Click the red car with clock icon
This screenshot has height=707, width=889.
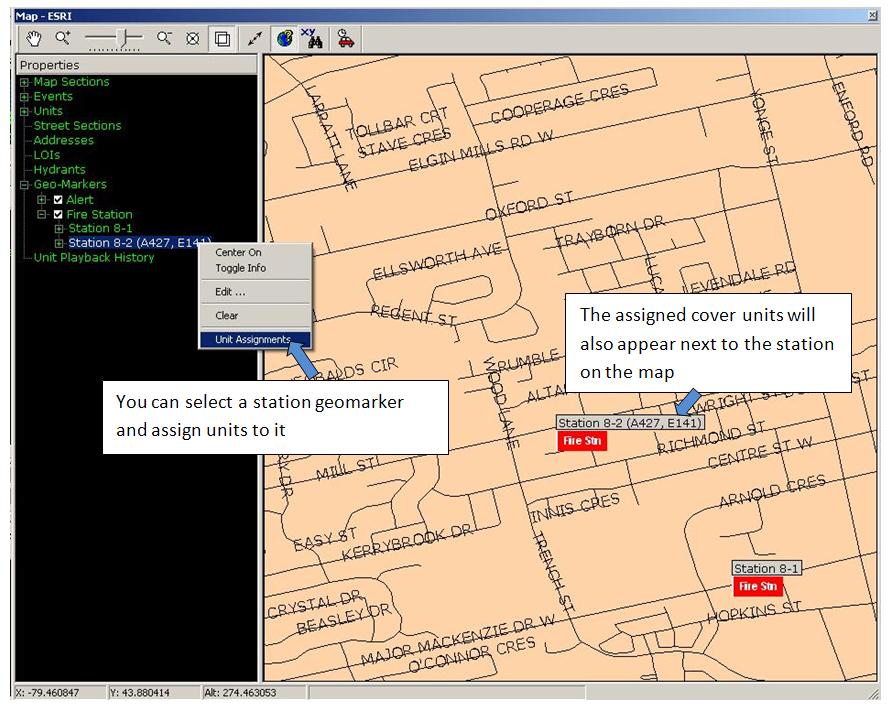(x=345, y=38)
